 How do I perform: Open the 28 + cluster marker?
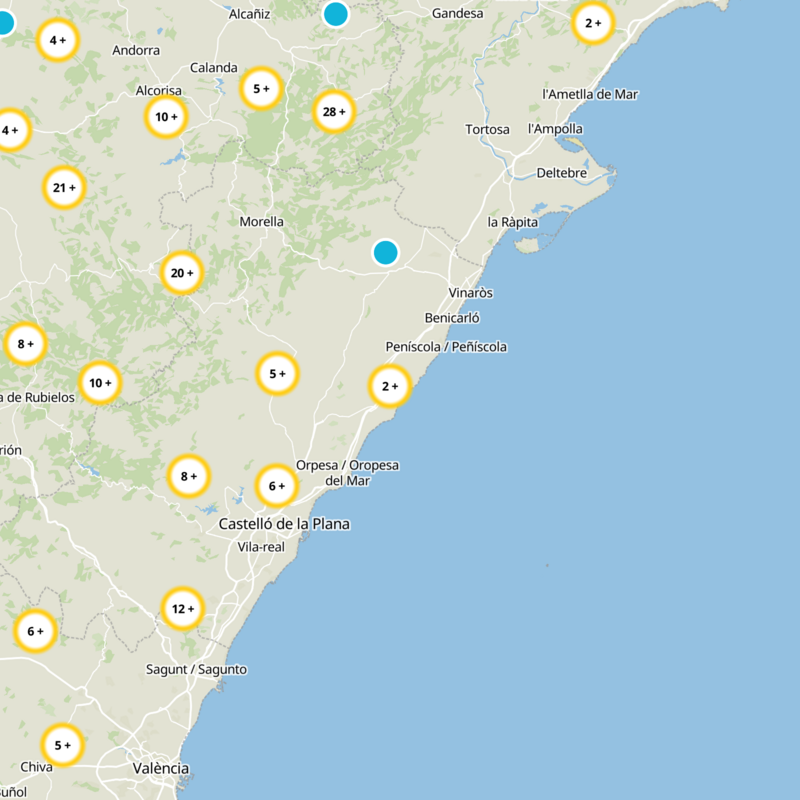(334, 112)
